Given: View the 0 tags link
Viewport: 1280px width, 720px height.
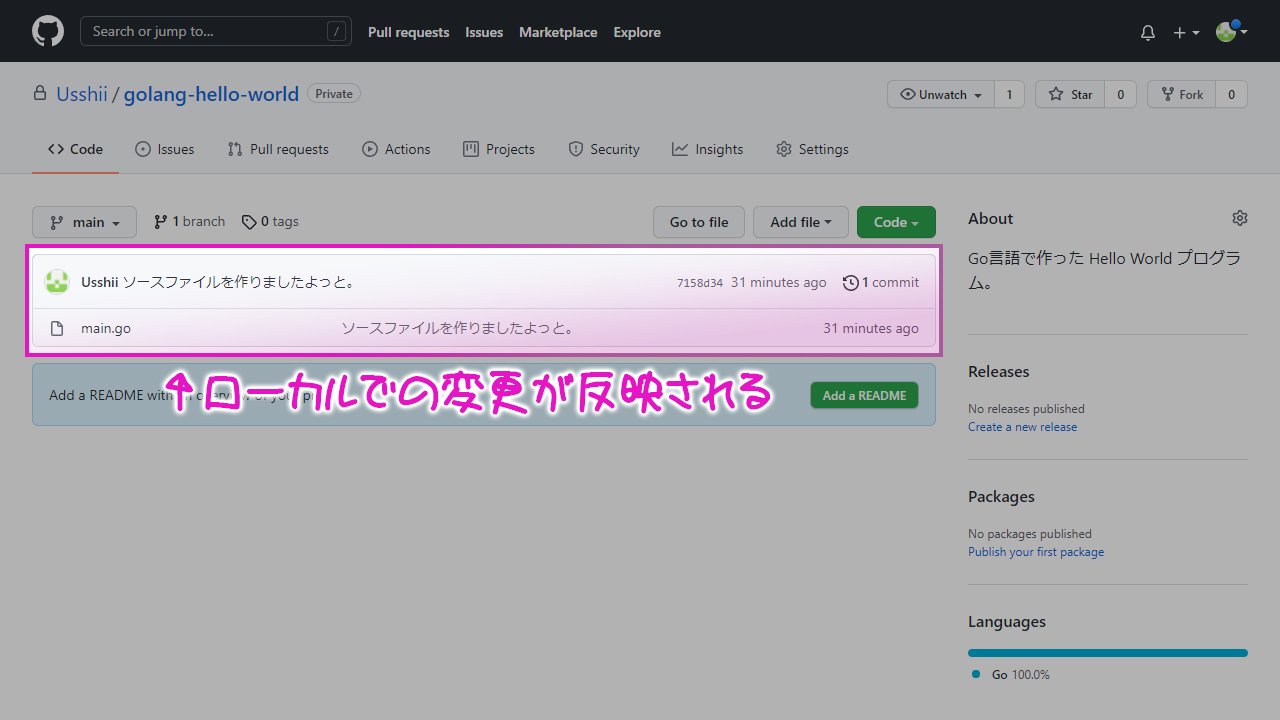Looking at the screenshot, I should click(x=270, y=222).
